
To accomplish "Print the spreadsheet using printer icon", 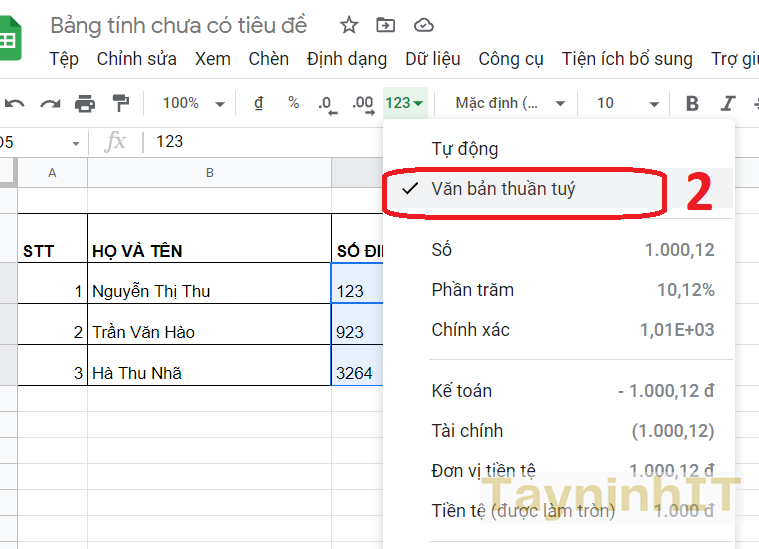I will click(85, 103).
